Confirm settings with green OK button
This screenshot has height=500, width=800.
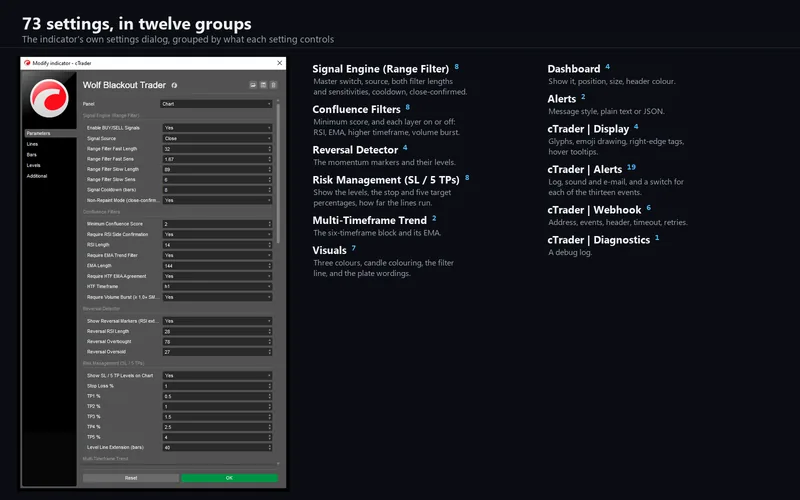[229, 478]
